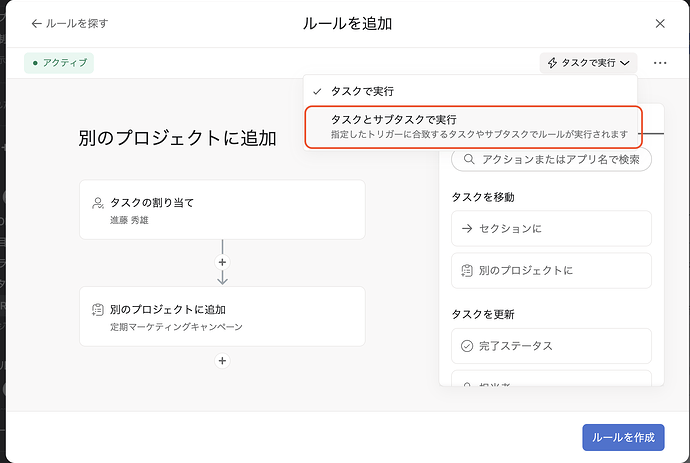Click the clipboard icon in 別のプロジェクトに追加 card
690x463 pixels.
98,310
